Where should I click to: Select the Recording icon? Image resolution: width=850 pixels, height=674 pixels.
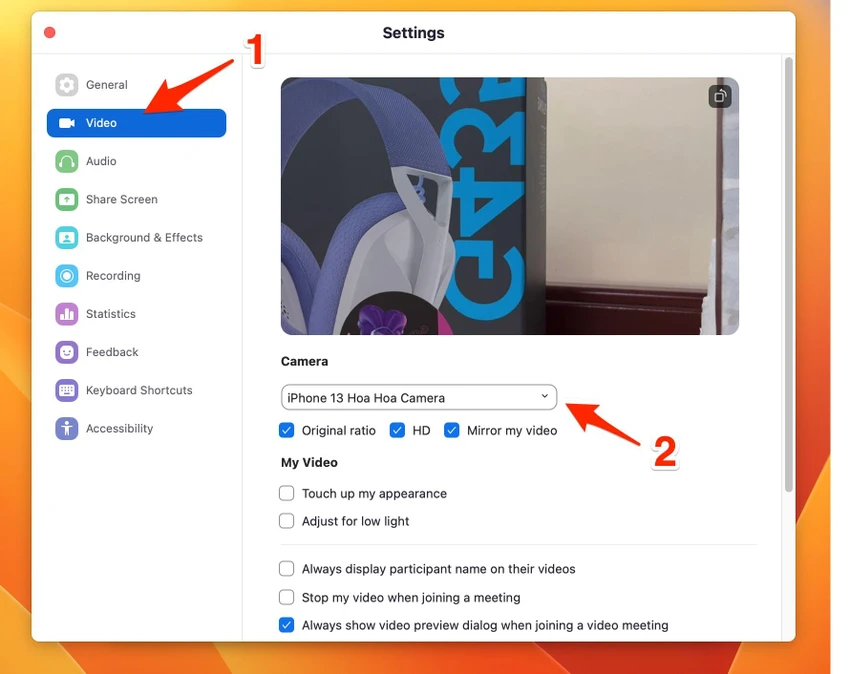pos(67,275)
